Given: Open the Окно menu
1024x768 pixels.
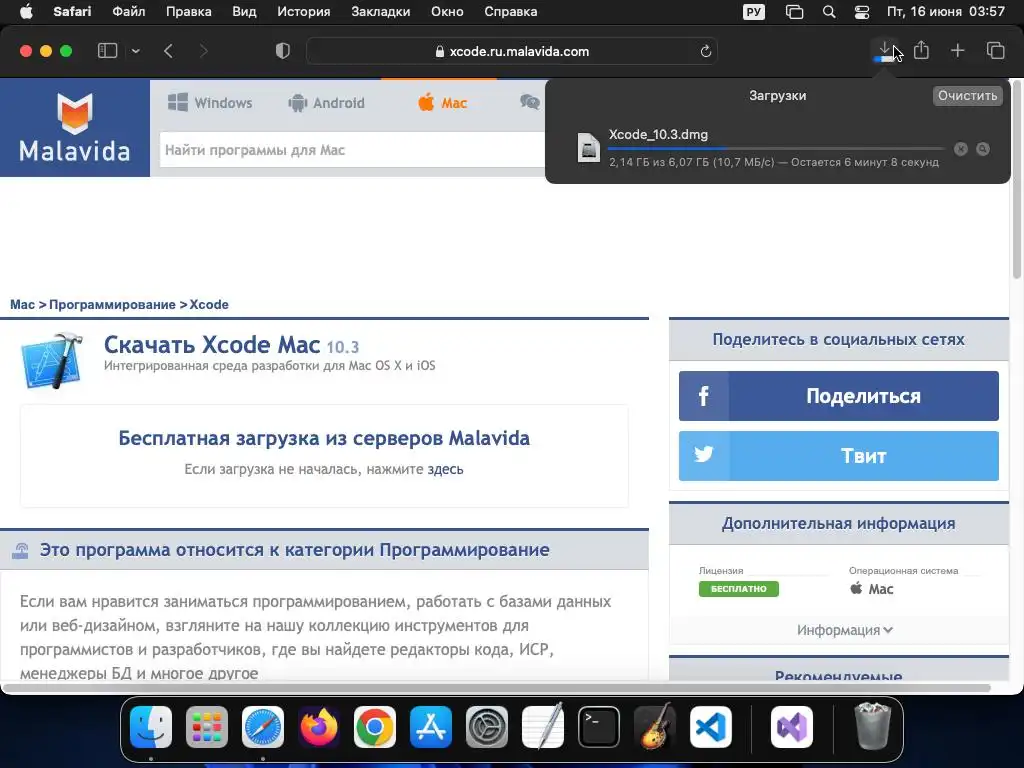Looking at the screenshot, I should [447, 12].
